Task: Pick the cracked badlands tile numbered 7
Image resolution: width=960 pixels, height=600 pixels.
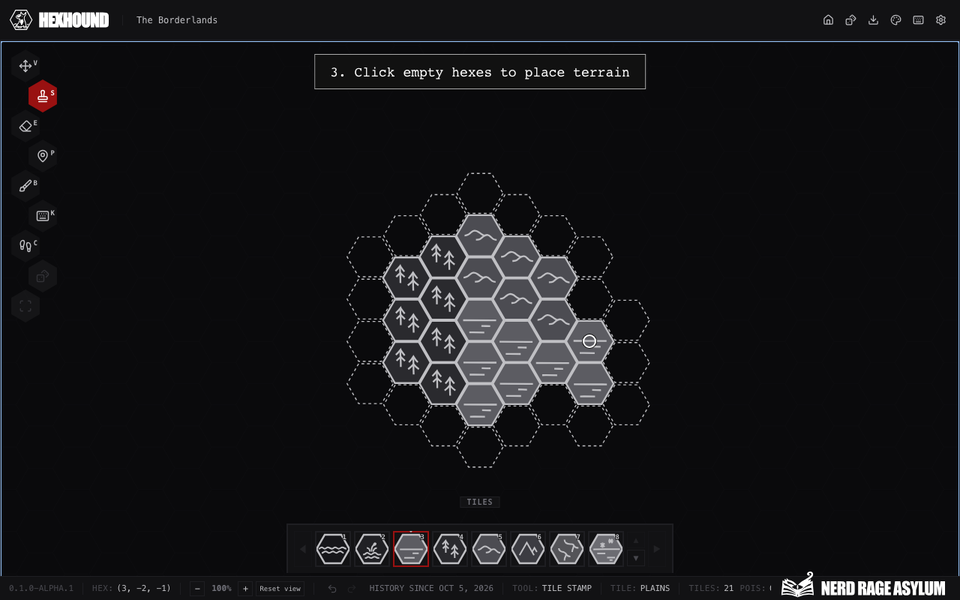Action: click(x=567, y=549)
